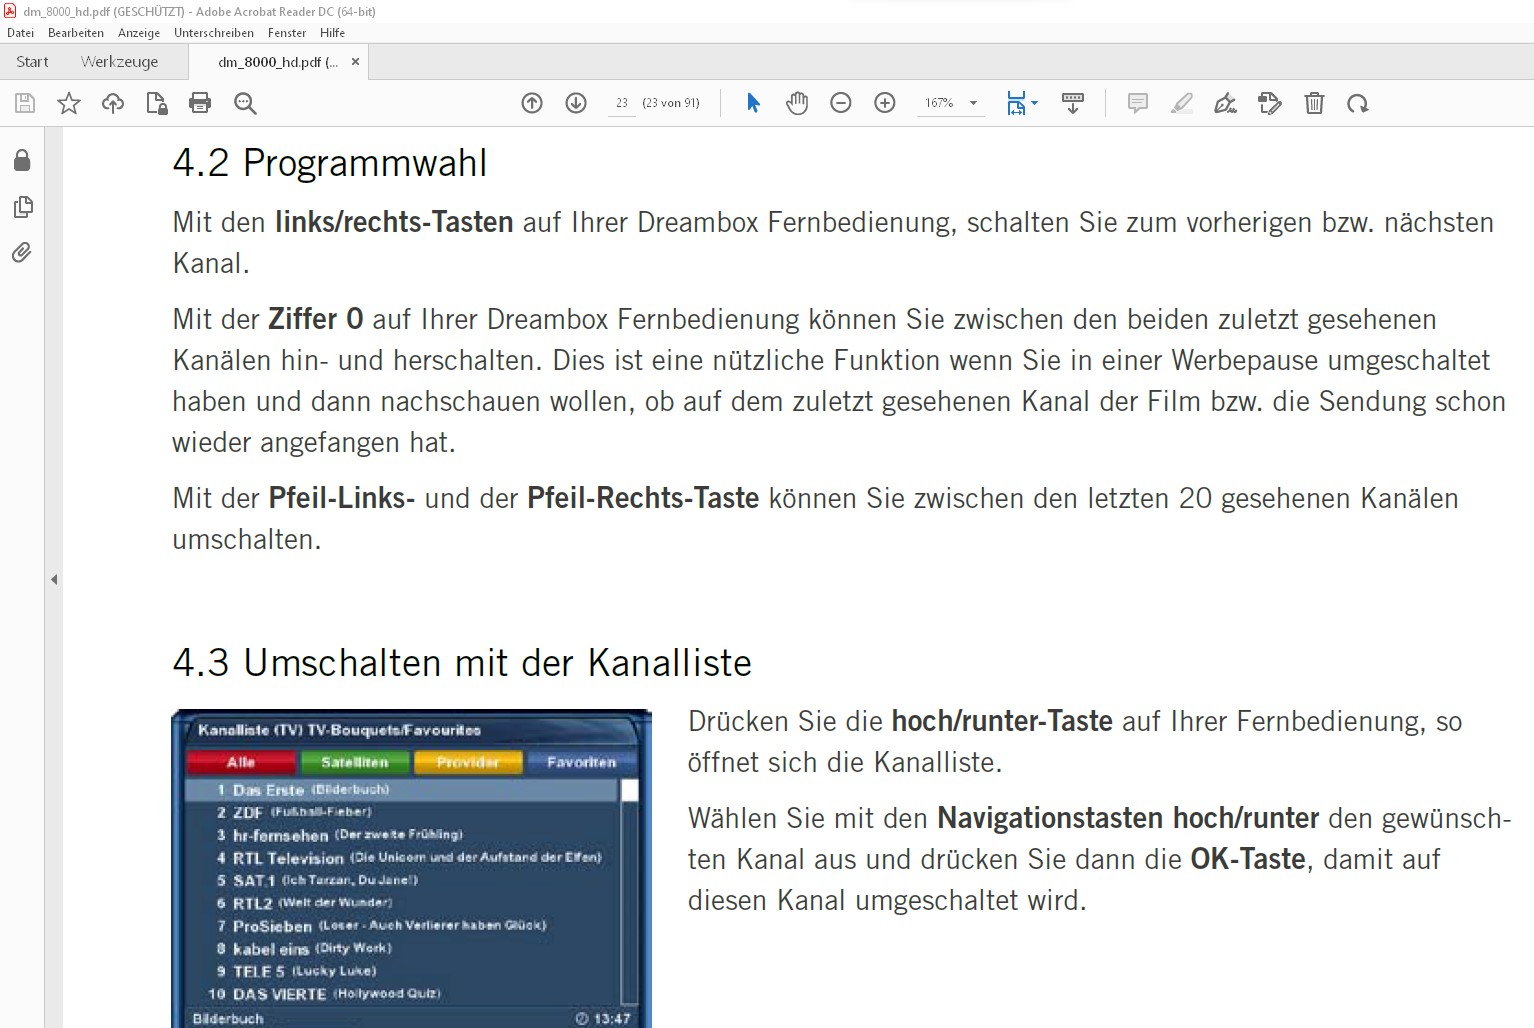Open the Unterschreiben menu
Viewport: 1534px width, 1028px height.
[x=214, y=33]
